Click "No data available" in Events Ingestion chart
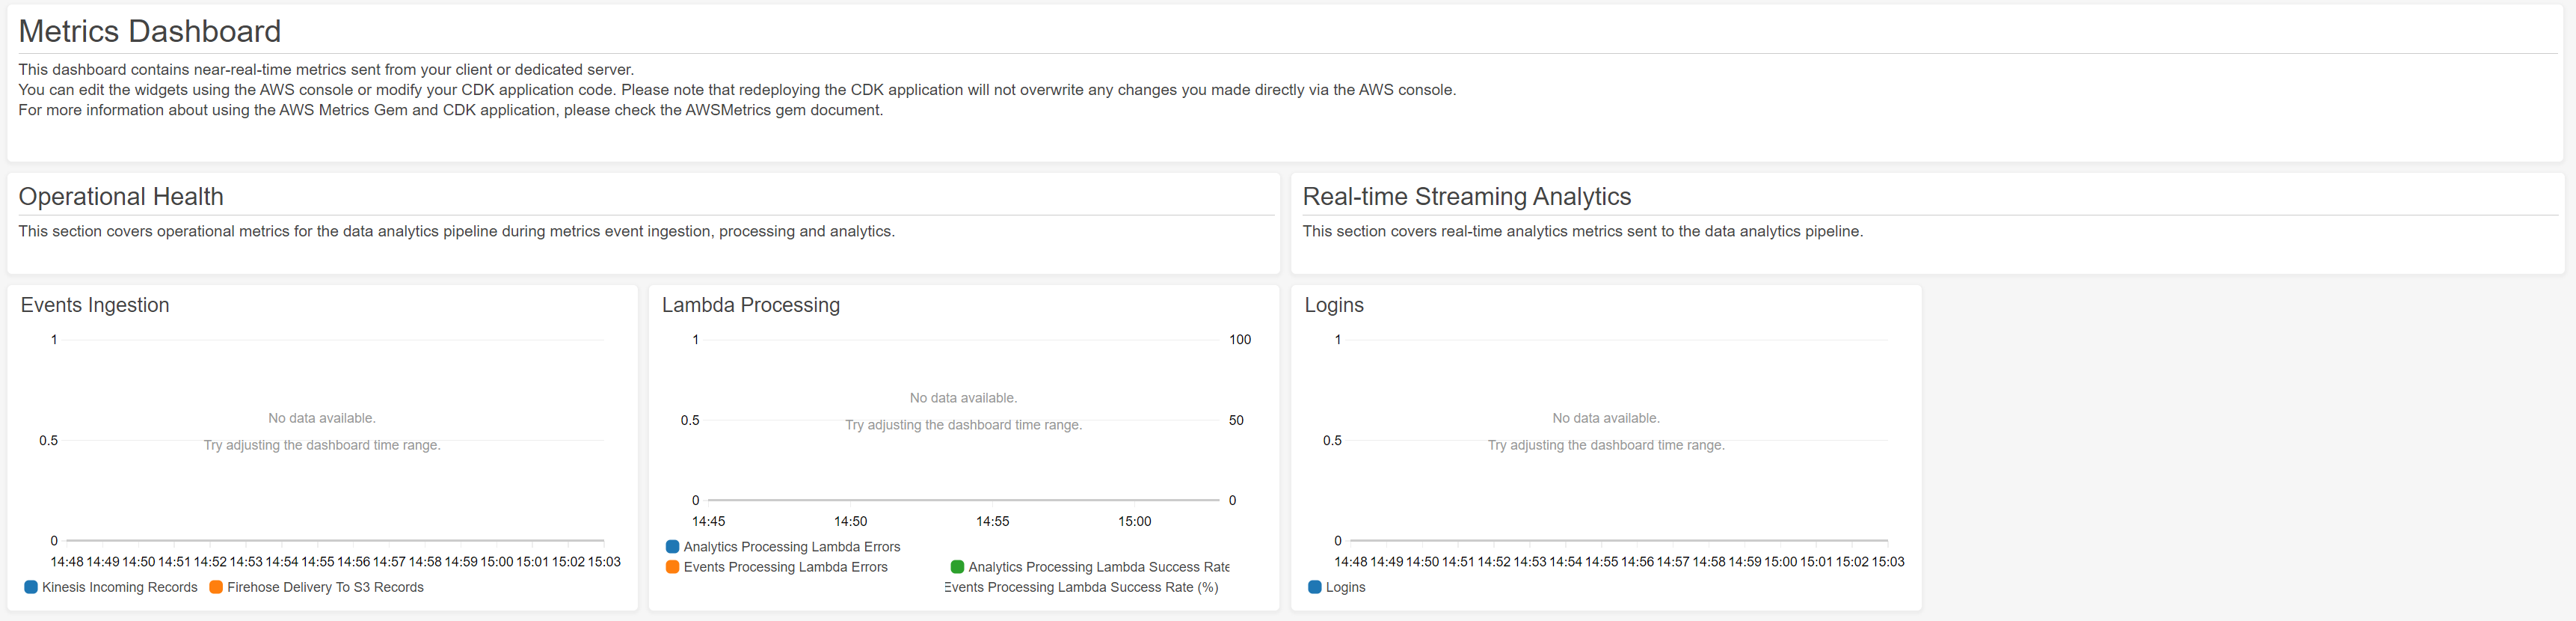2576x621 pixels. [x=321, y=418]
